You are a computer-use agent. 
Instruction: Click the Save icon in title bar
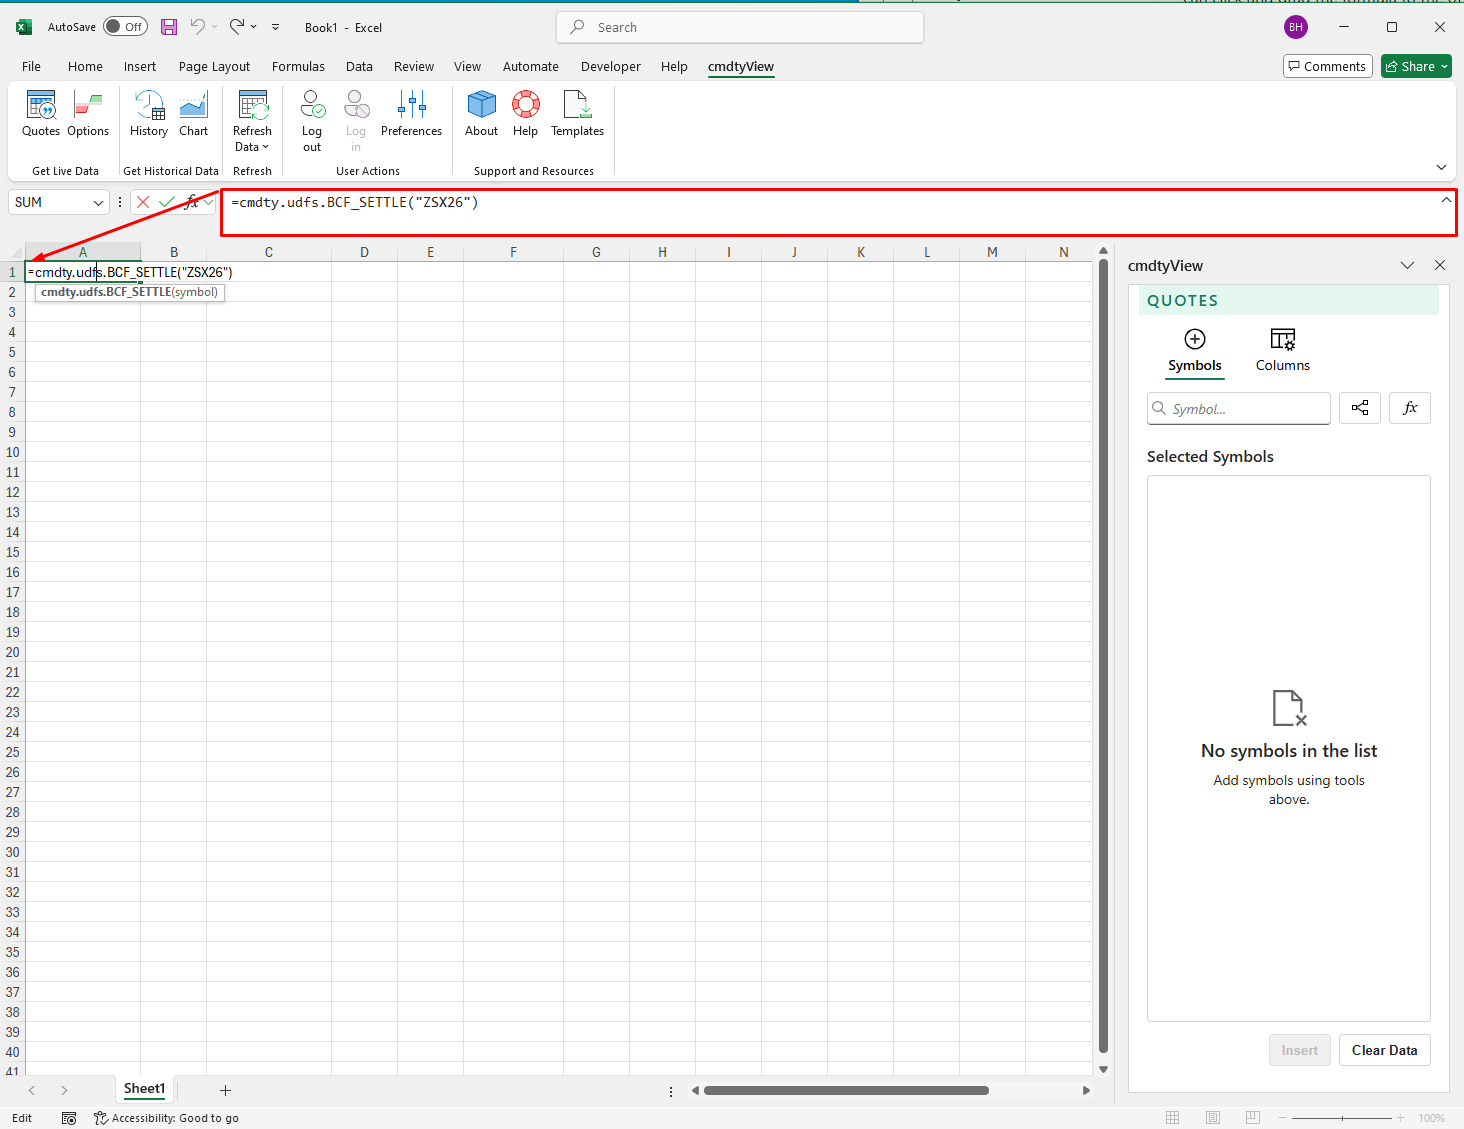pyautogui.click(x=169, y=27)
